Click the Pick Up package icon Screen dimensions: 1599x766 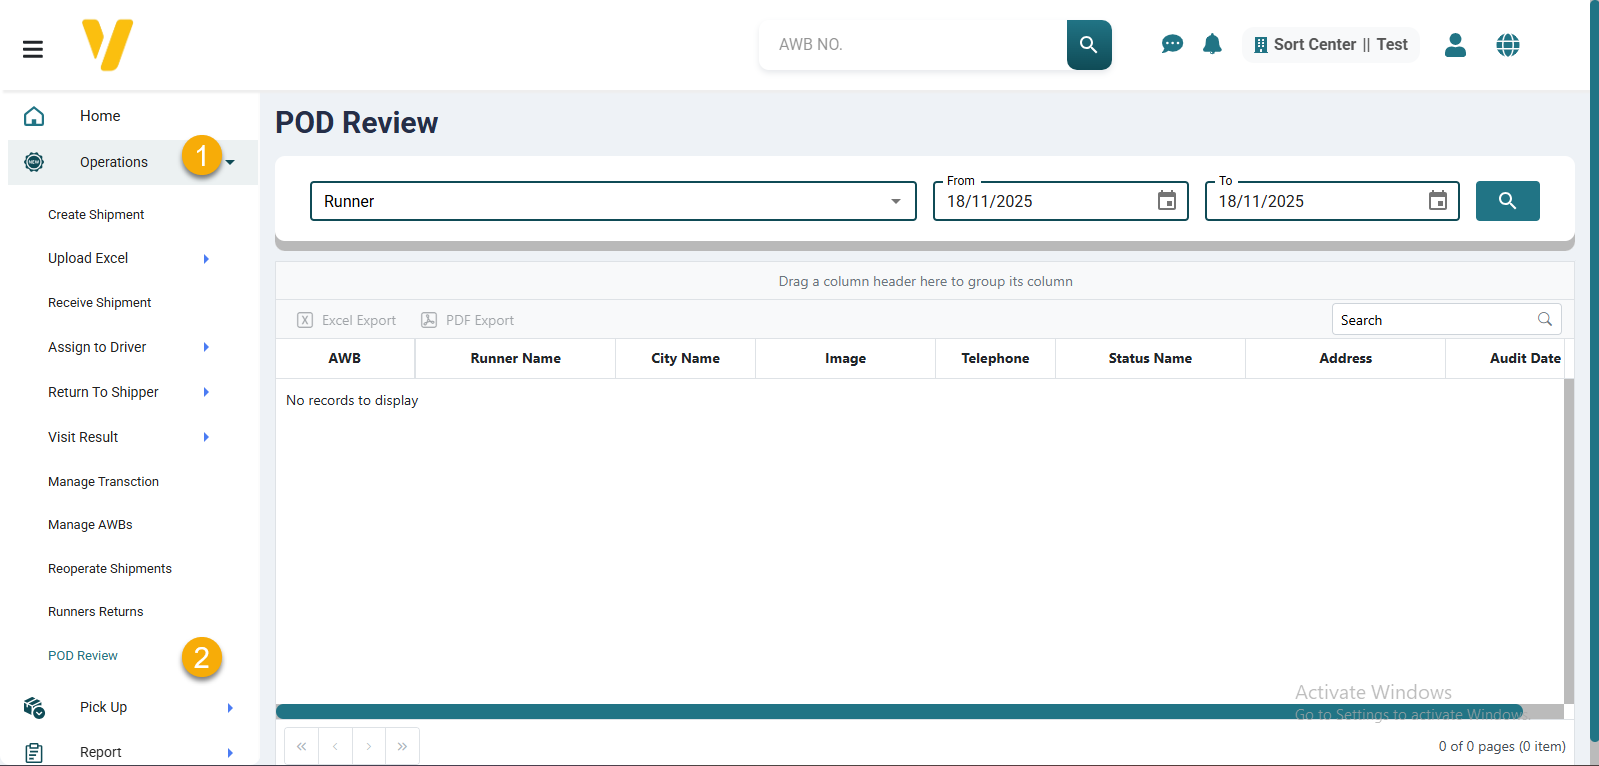(34, 708)
